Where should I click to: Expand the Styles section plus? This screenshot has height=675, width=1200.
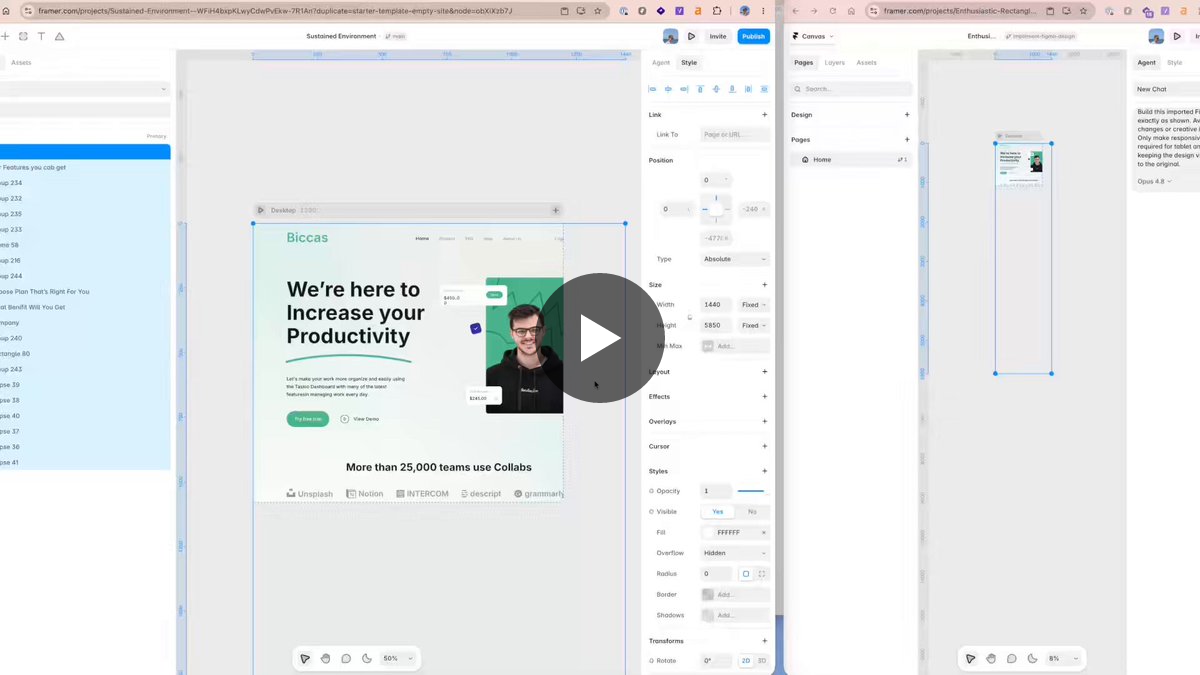(765, 471)
